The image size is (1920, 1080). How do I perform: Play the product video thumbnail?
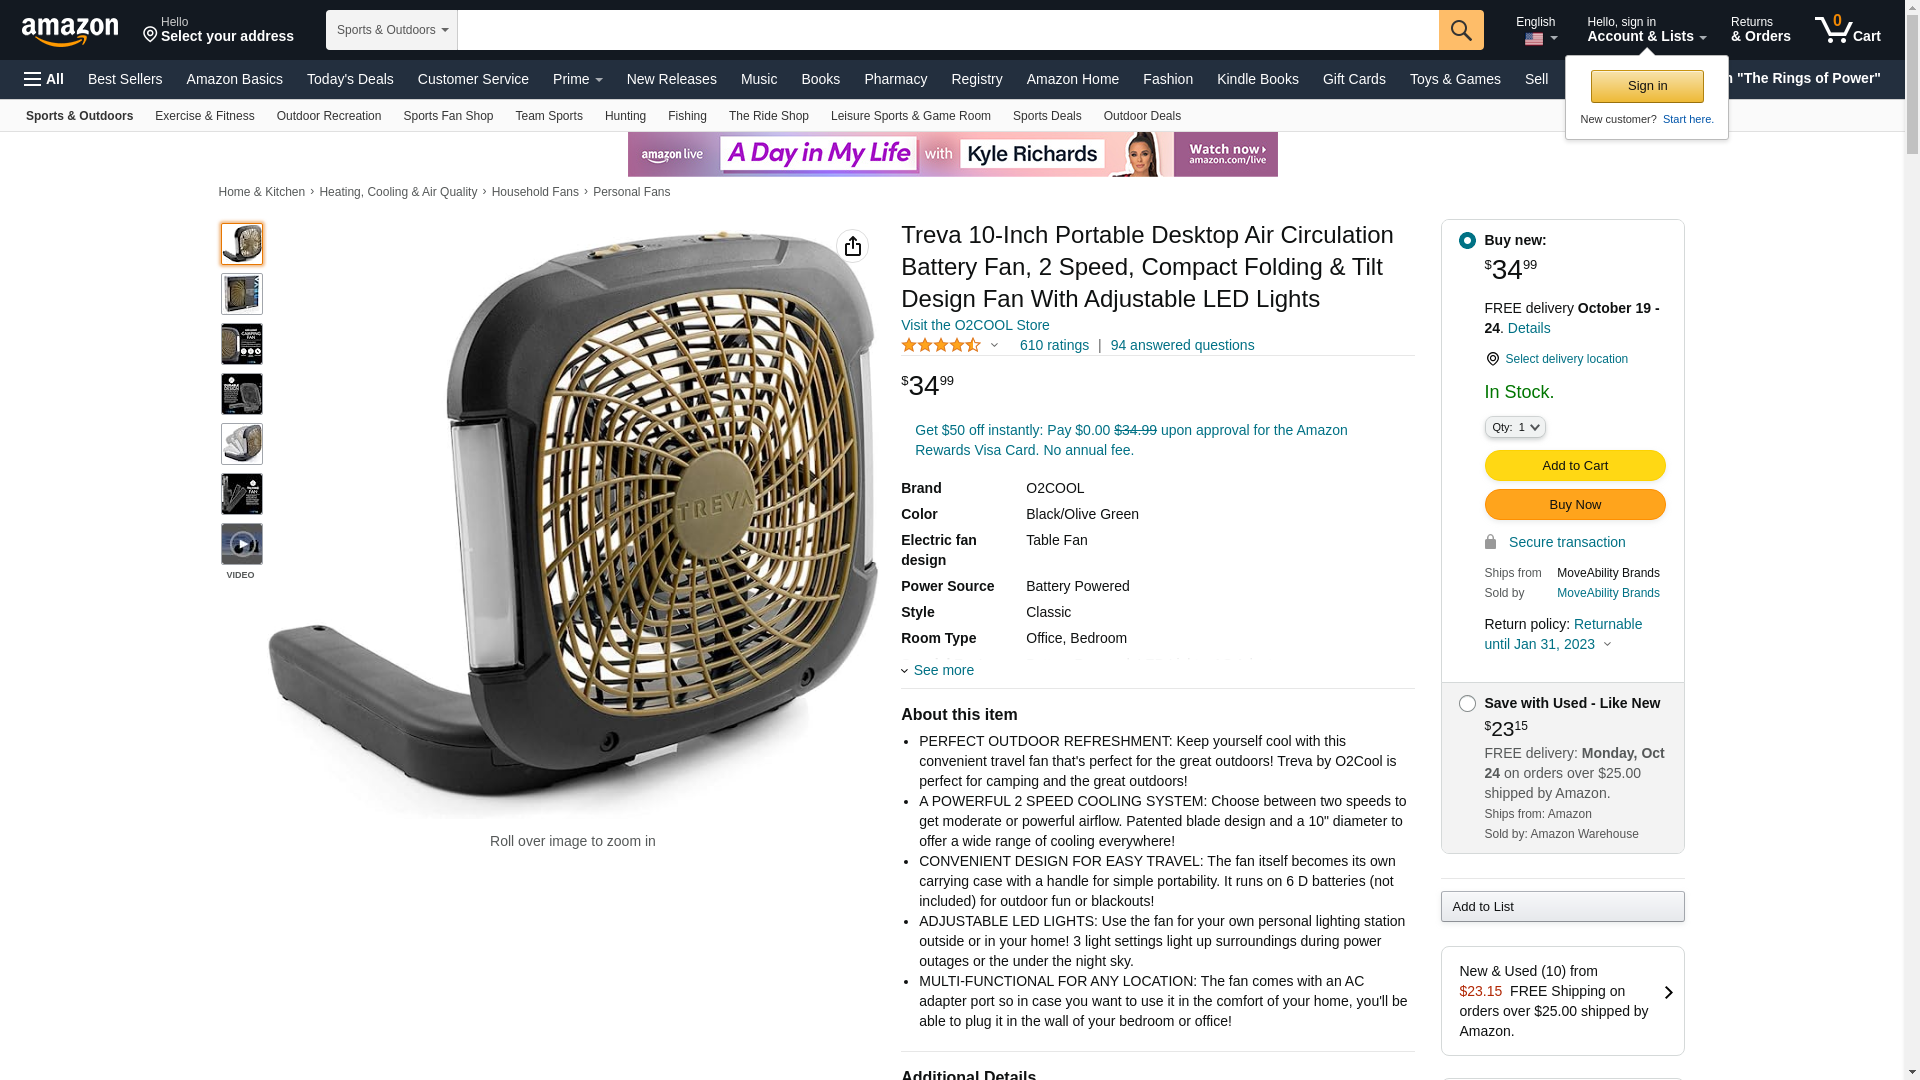[x=241, y=544]
